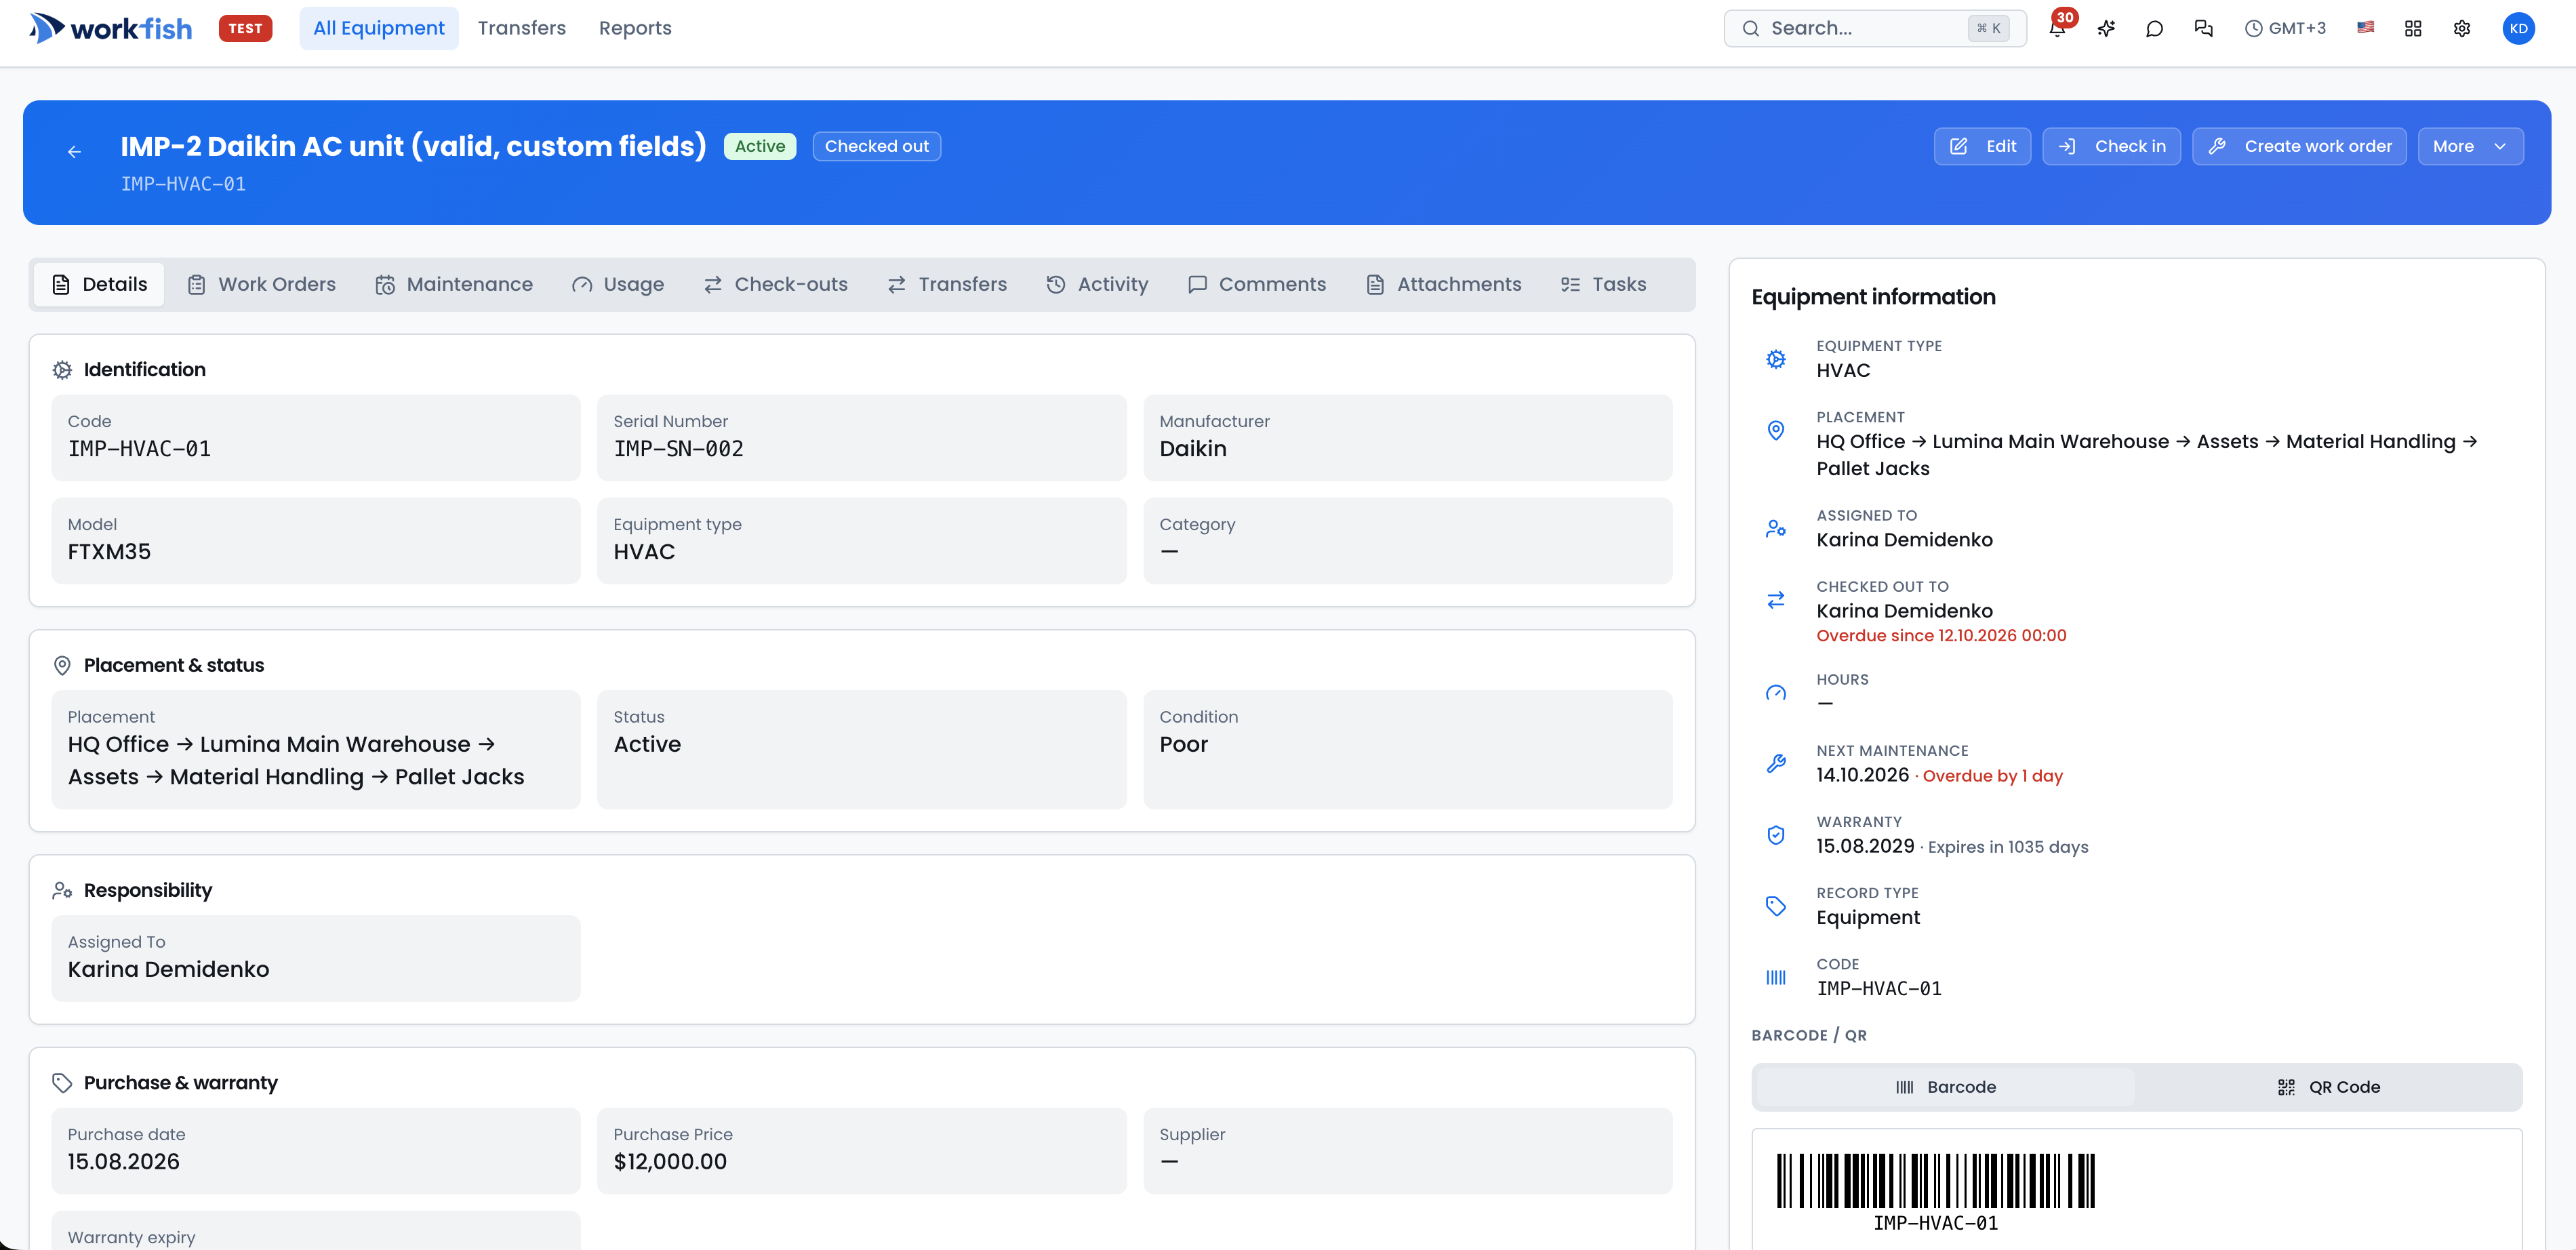Open the settings gear in top bar
The image size is (2576, 1250).
(x=2462, y=28)
